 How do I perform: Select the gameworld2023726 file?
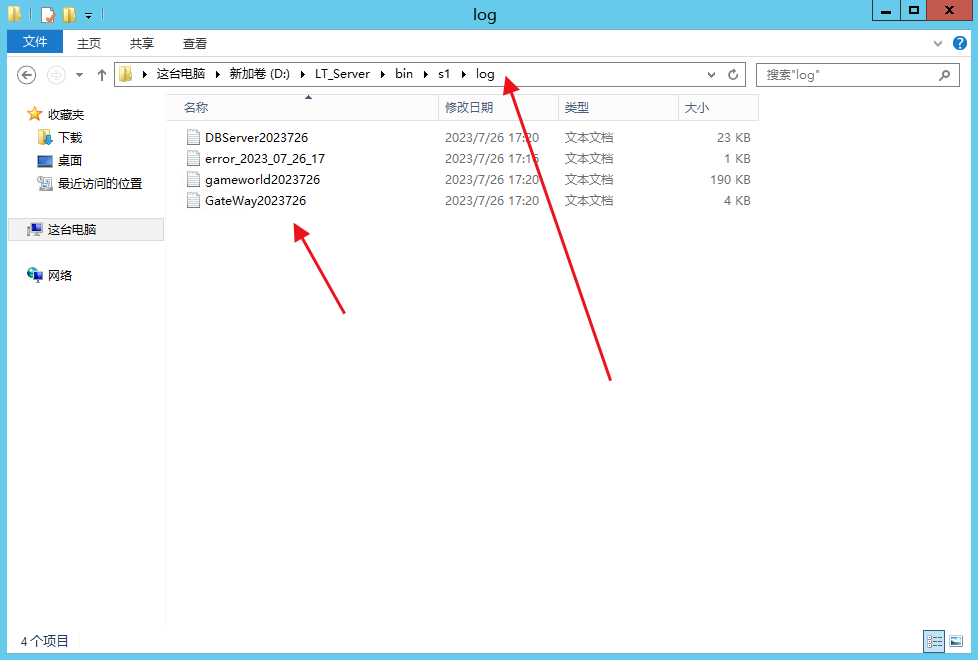click(262, 180)
